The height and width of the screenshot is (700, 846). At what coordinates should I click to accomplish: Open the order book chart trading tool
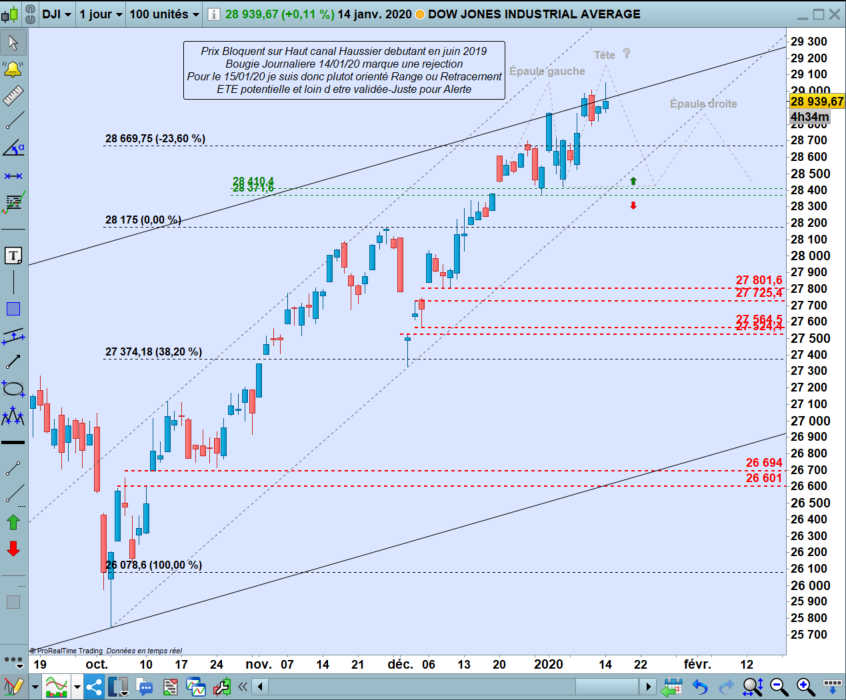[13, 203]
